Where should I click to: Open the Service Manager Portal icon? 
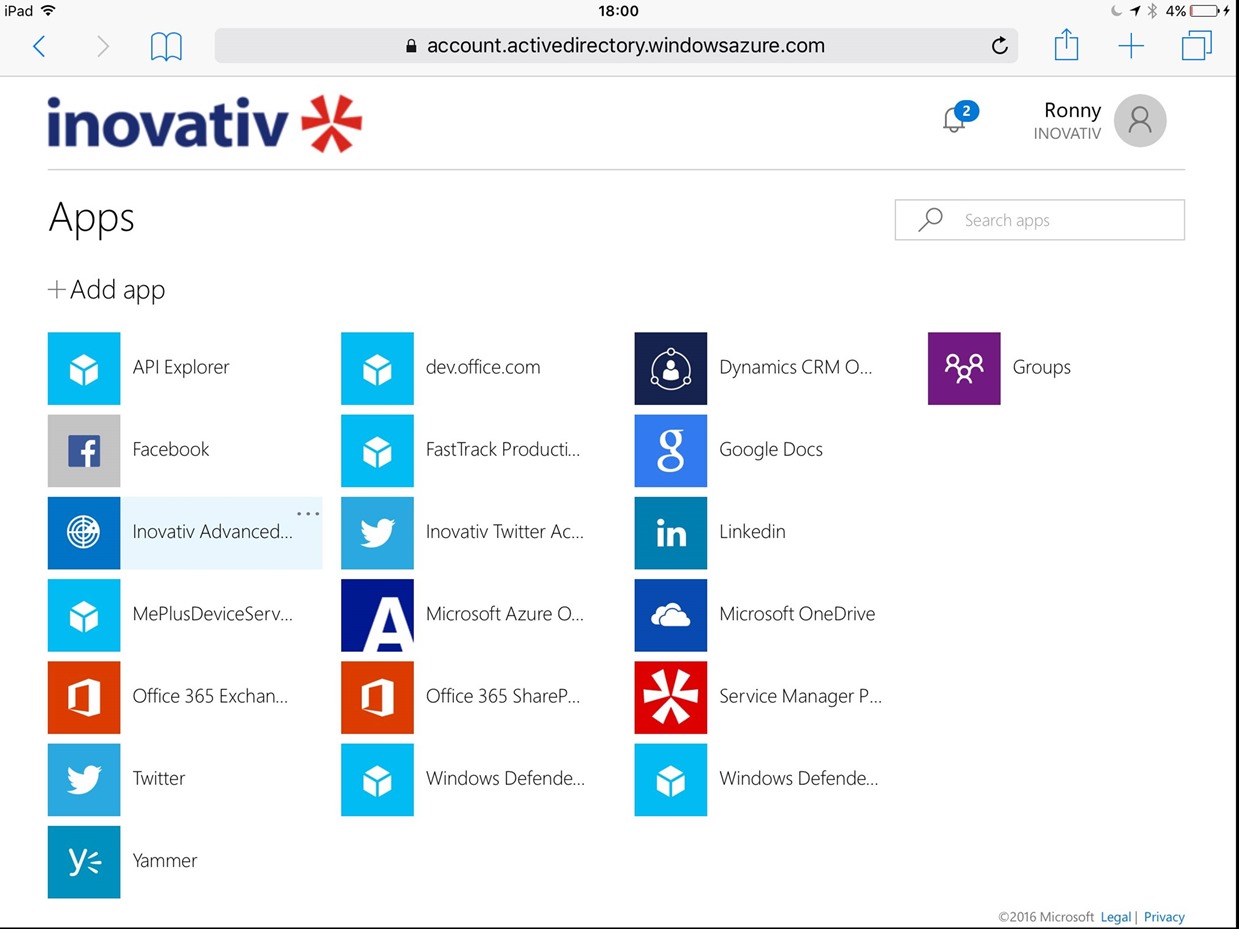(670, 697)
